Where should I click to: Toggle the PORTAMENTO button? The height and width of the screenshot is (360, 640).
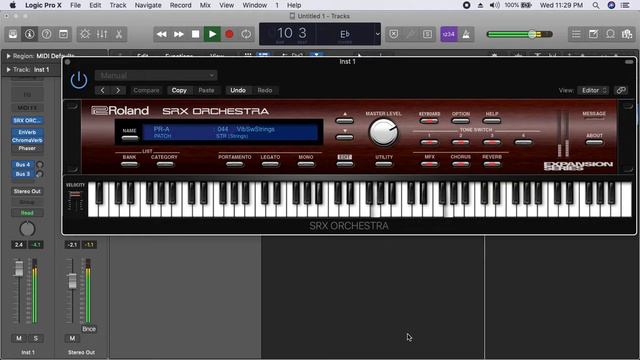235,164
